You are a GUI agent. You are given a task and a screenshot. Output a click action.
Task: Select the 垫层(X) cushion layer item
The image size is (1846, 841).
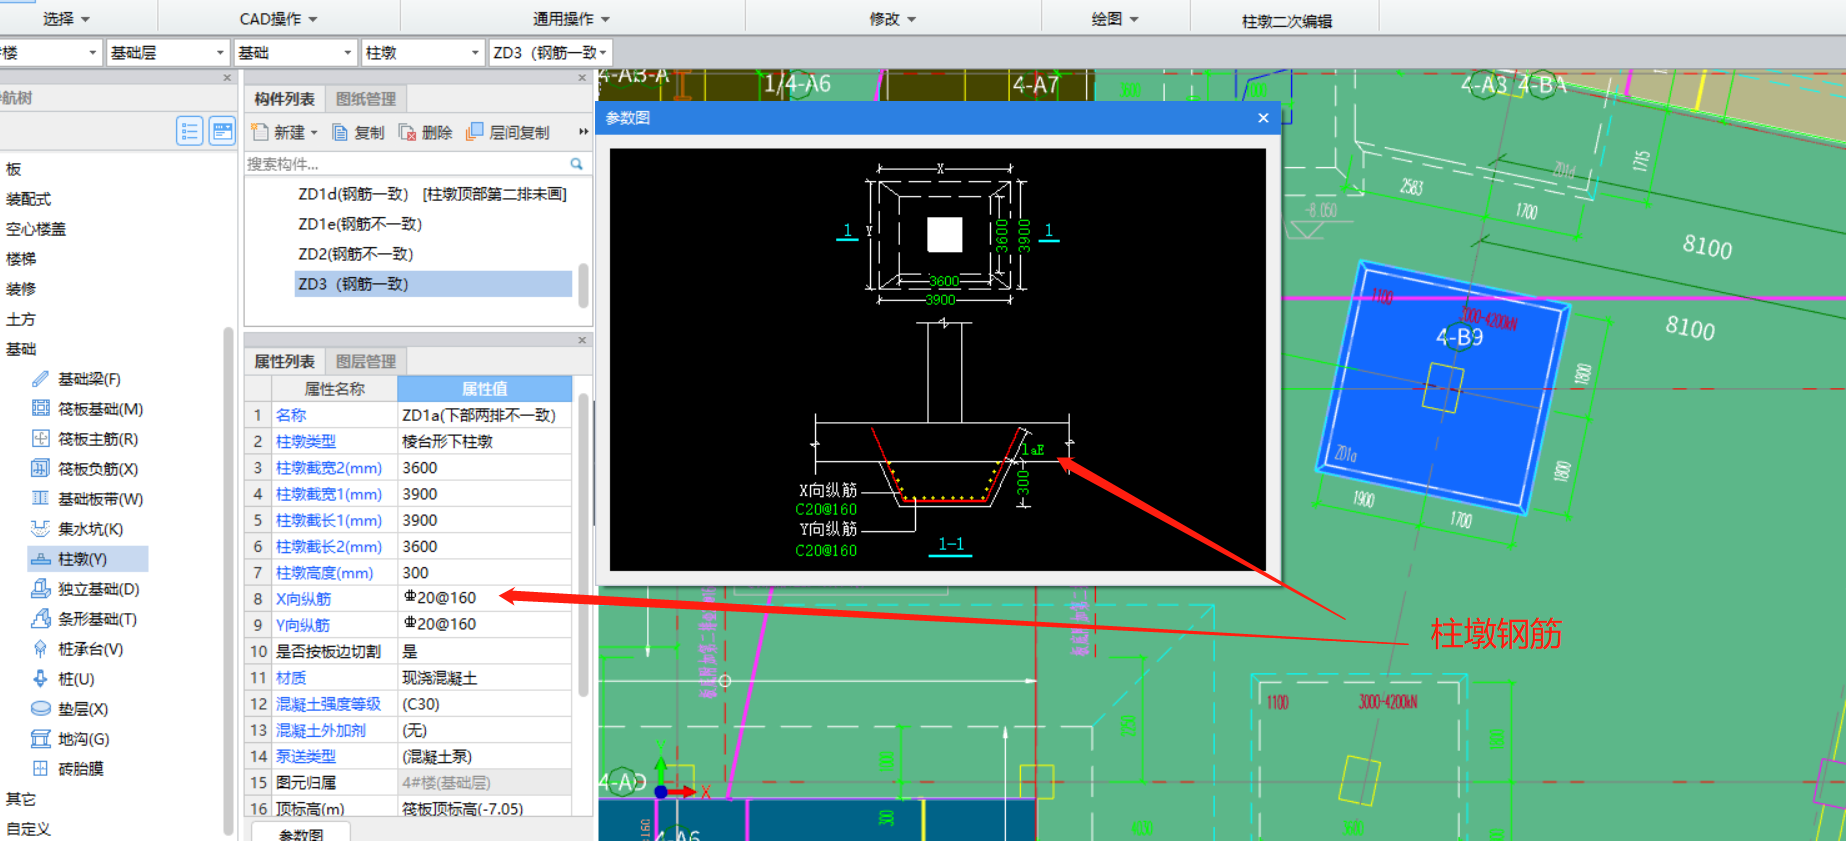point(70,709)
